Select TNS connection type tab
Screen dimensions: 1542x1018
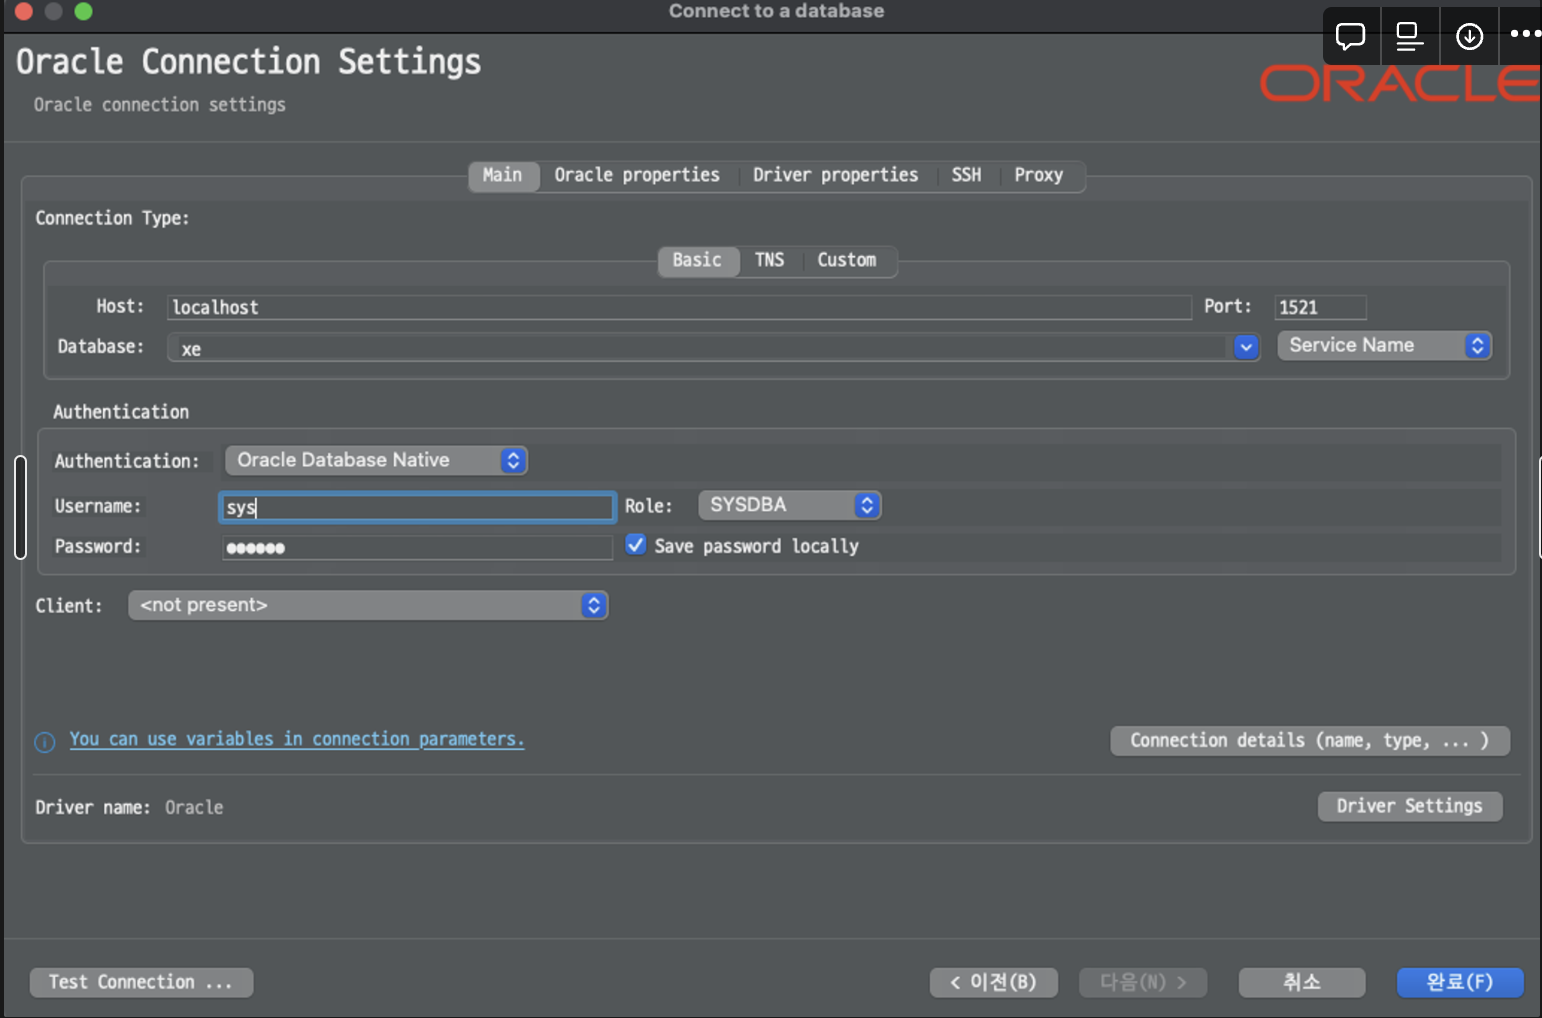click(x=769, y=260)
